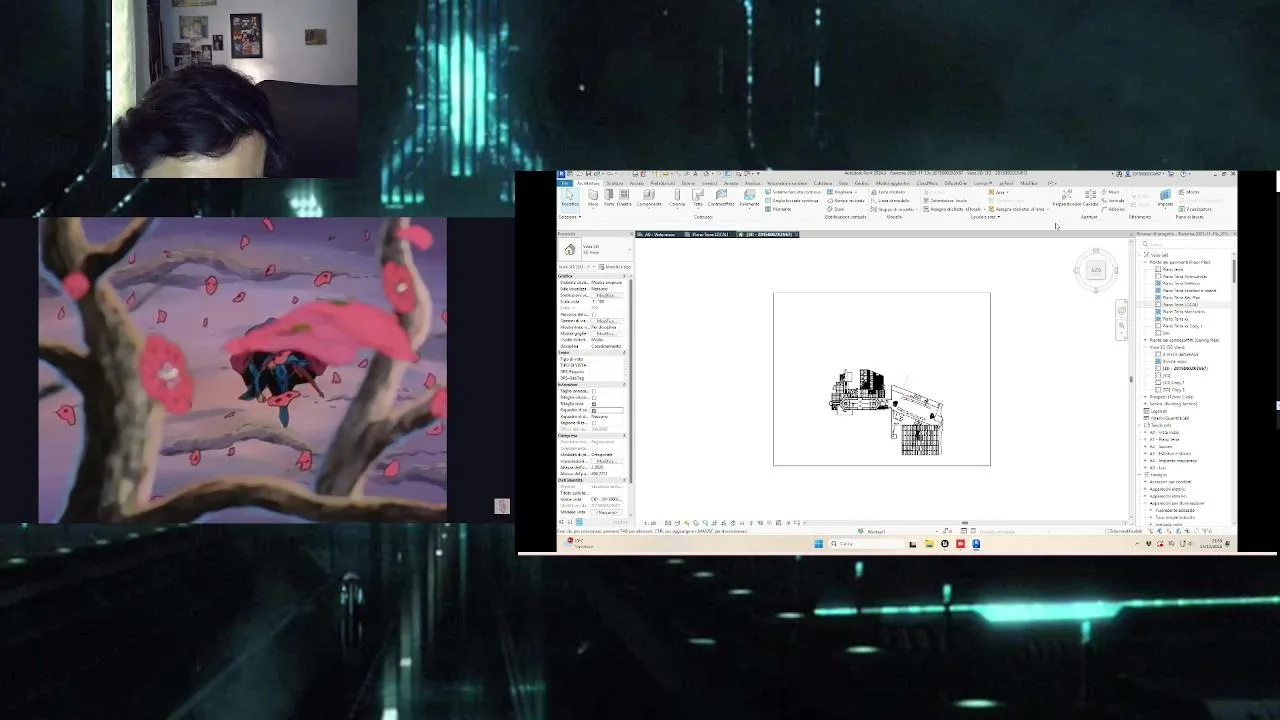Toggle Percorso del sole checkbox
Image resolution: width=1280 pixels, height=720 pixels.
(594, 315)
